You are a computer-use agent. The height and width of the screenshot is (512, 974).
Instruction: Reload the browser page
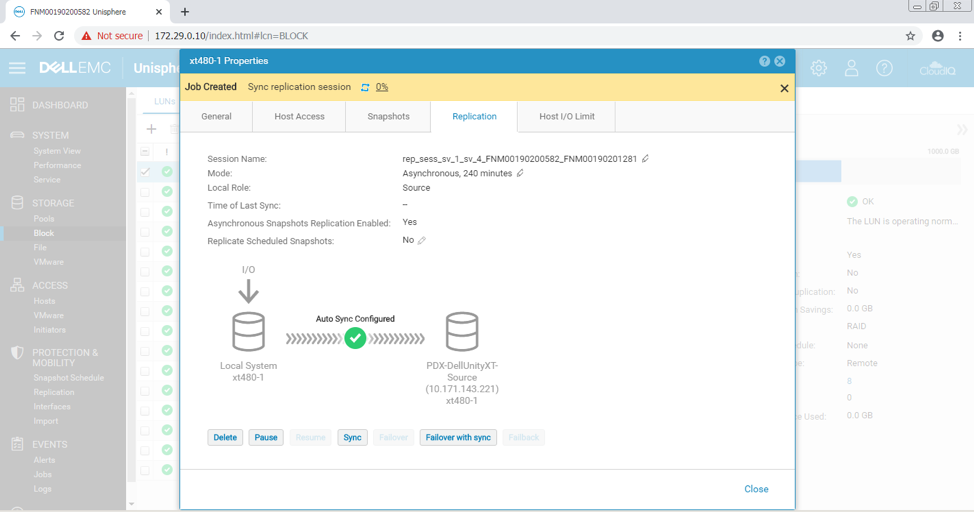tap(59, 36)
